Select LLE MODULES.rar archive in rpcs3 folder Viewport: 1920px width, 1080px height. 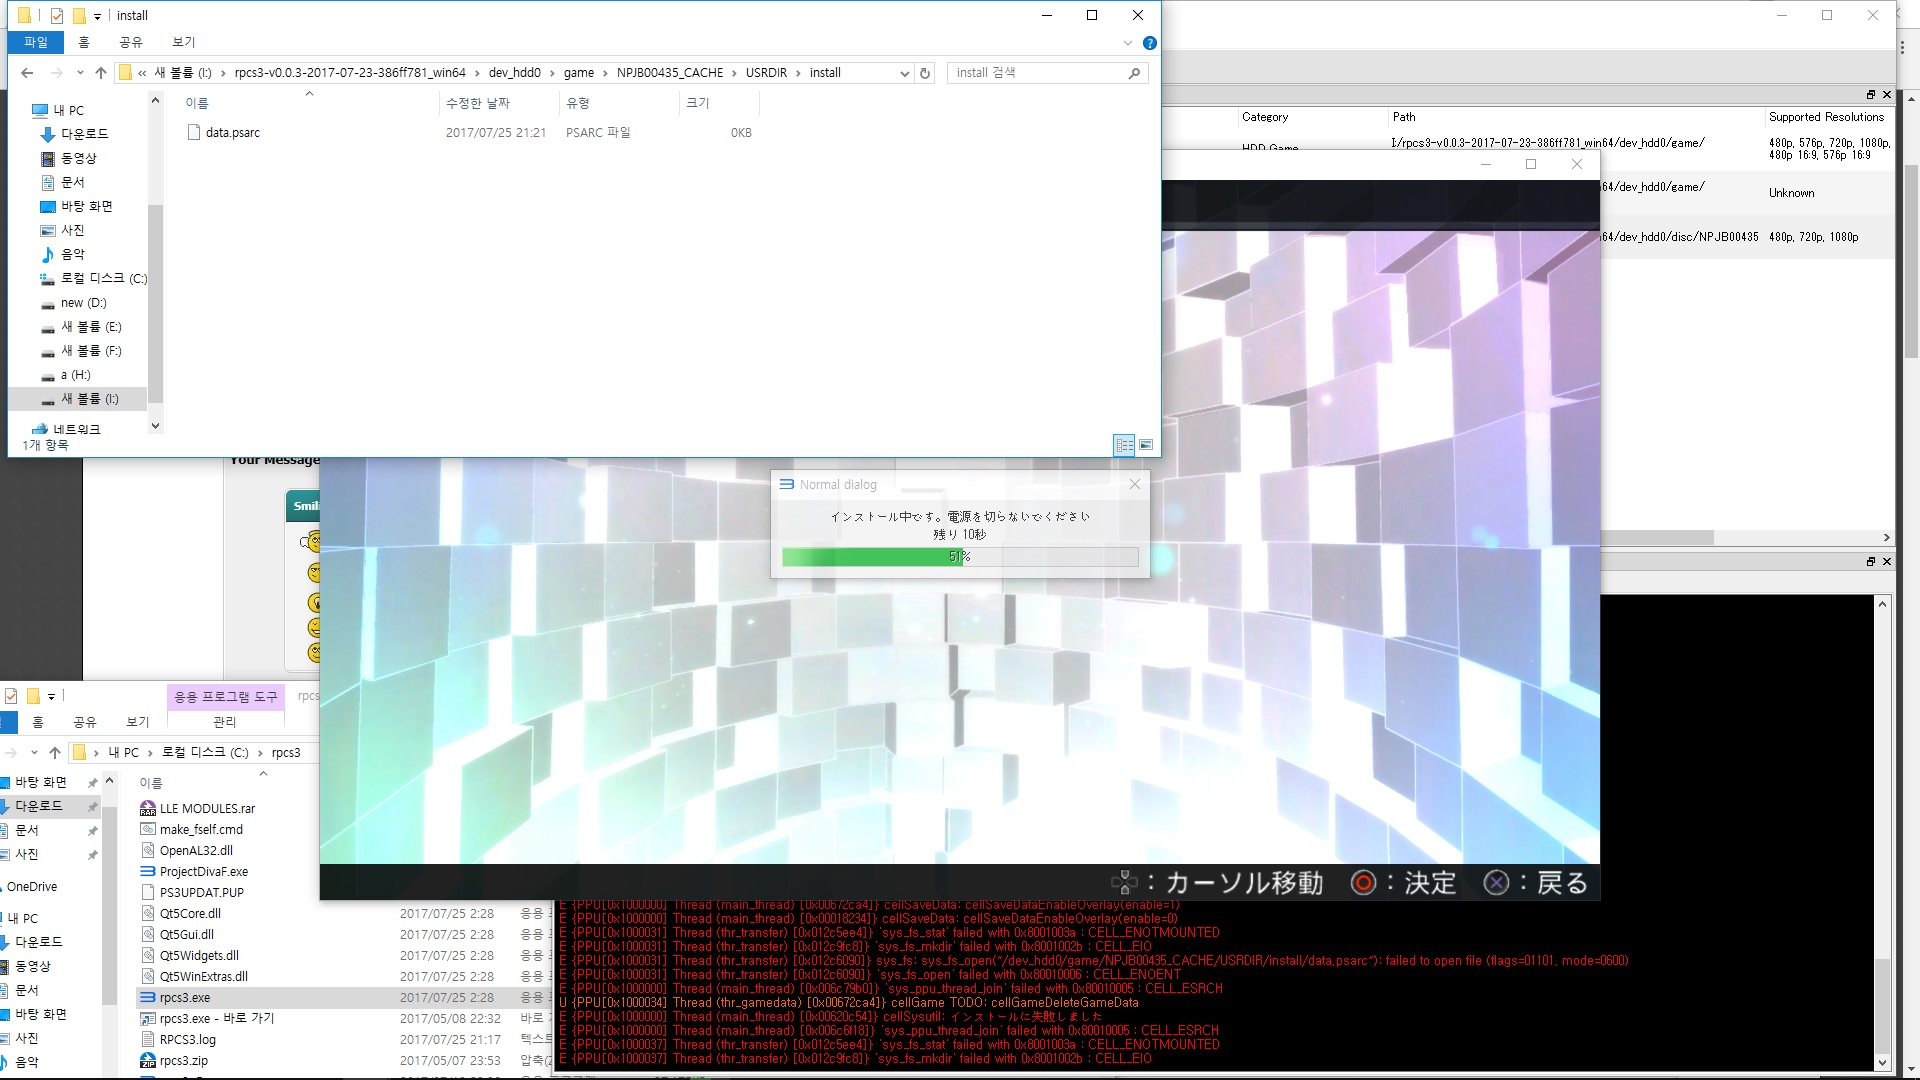(x=207, y=808)
